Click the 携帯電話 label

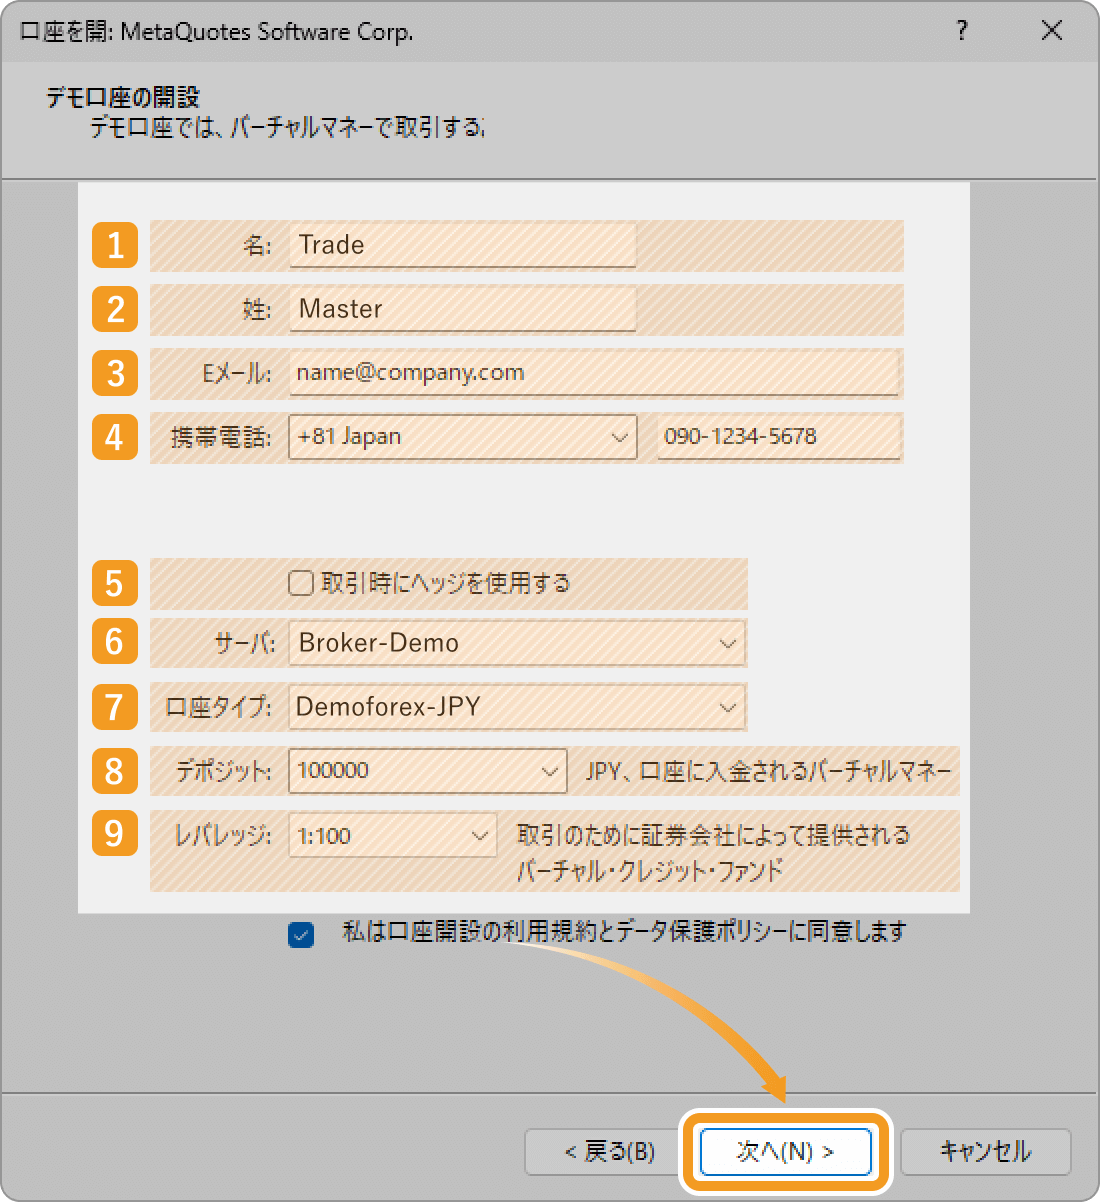point(220,437)
